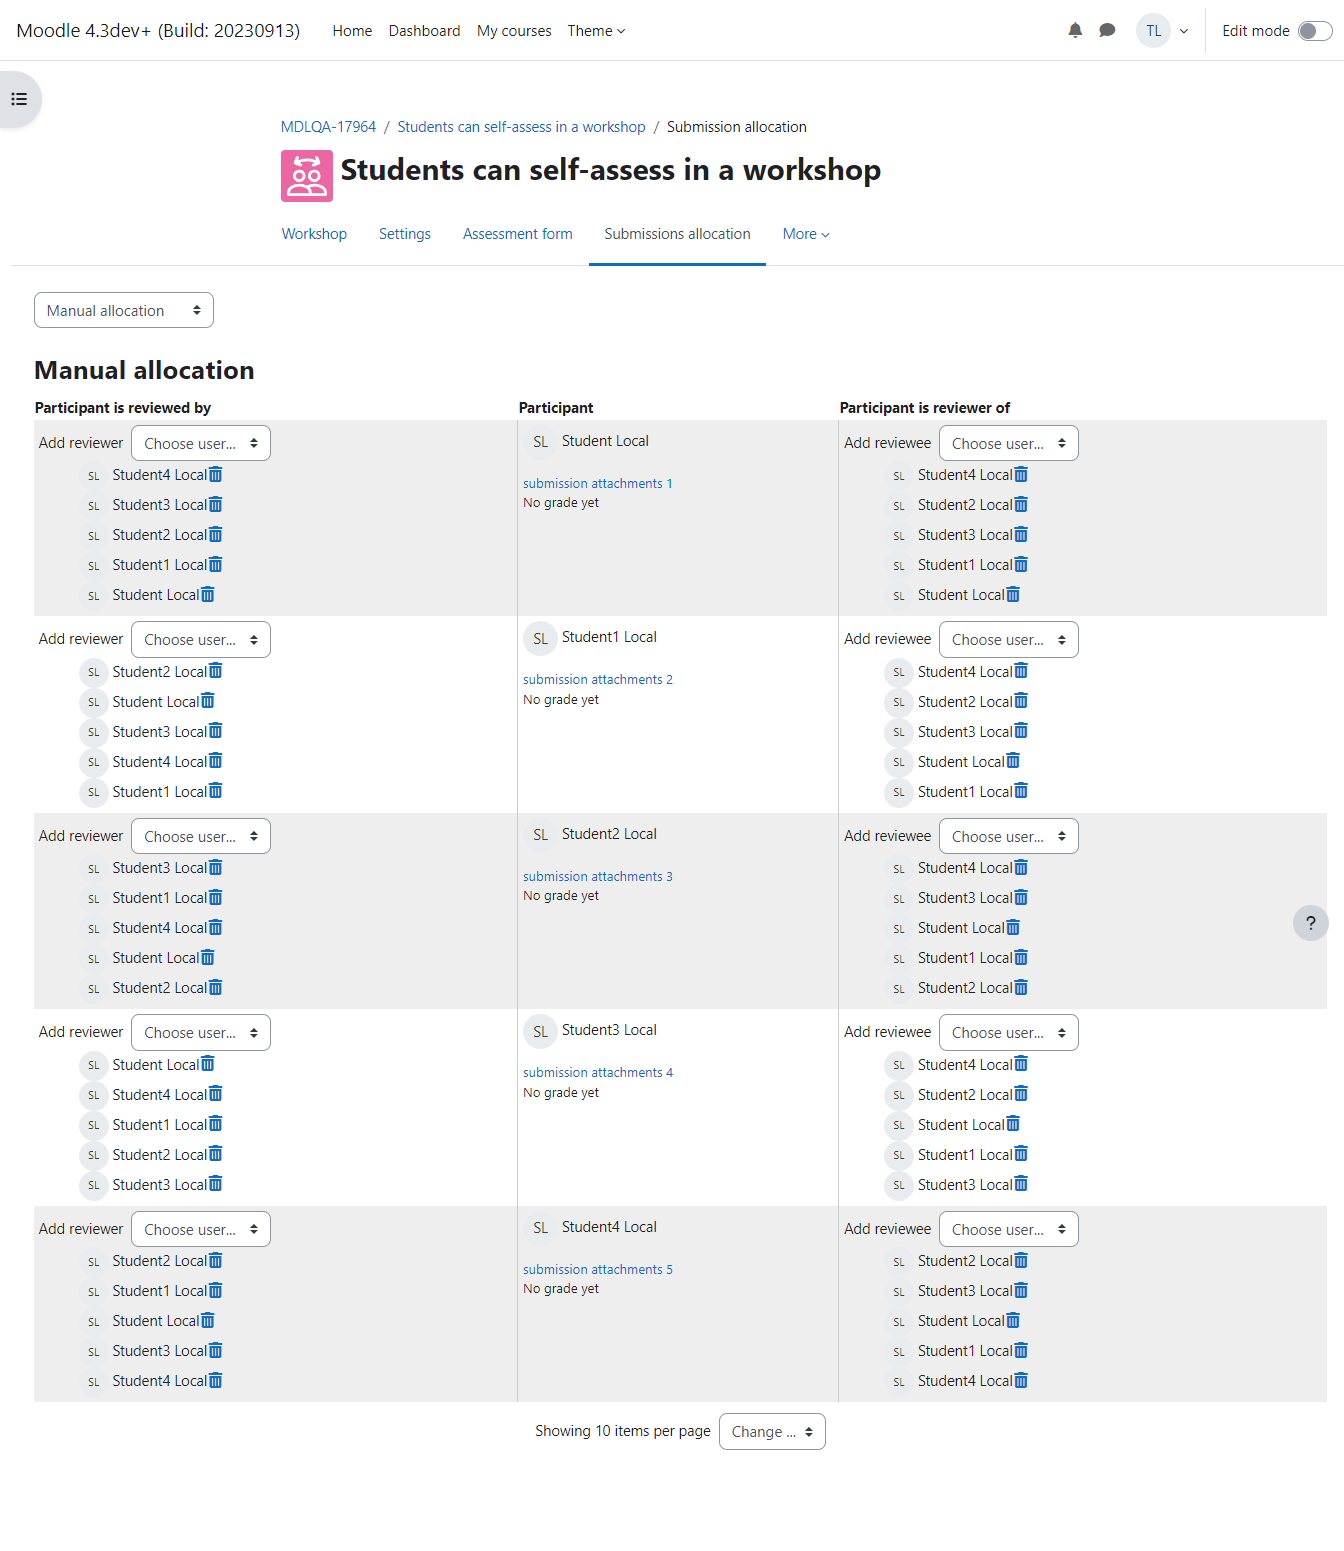The image size is (1344, 1551).
Task: Expand the user menu chevron
Action: [1184, 31]
